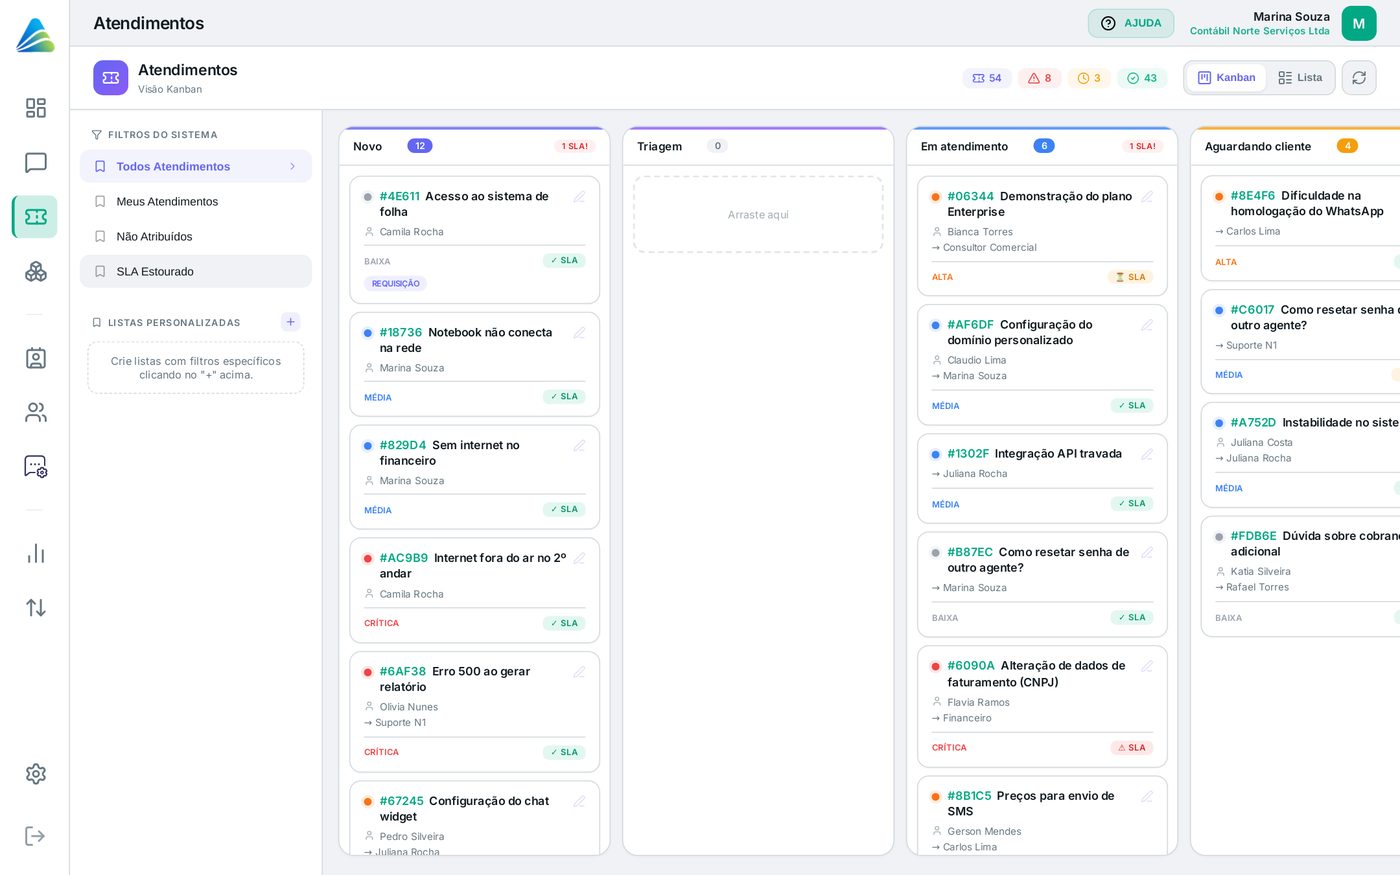Click the REQUISIÇÃO tag on ticket #4E611
This screenshot has width=1400, height=875.
(x=396, y=284)
